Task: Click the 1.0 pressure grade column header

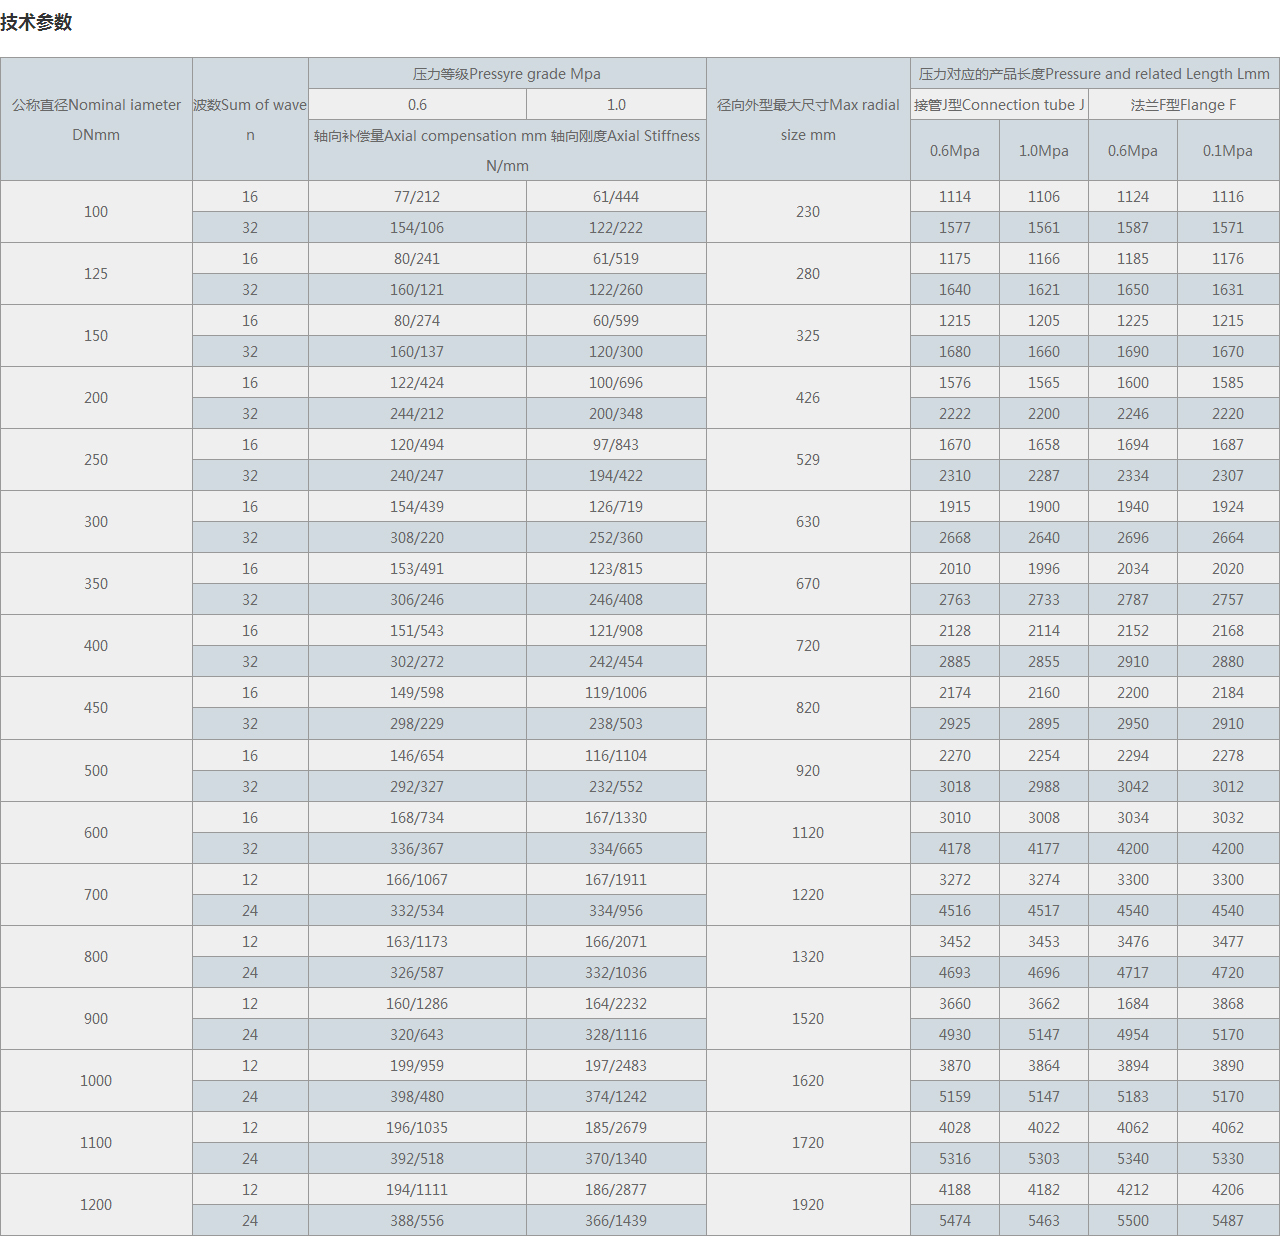Action: [616, 105]
